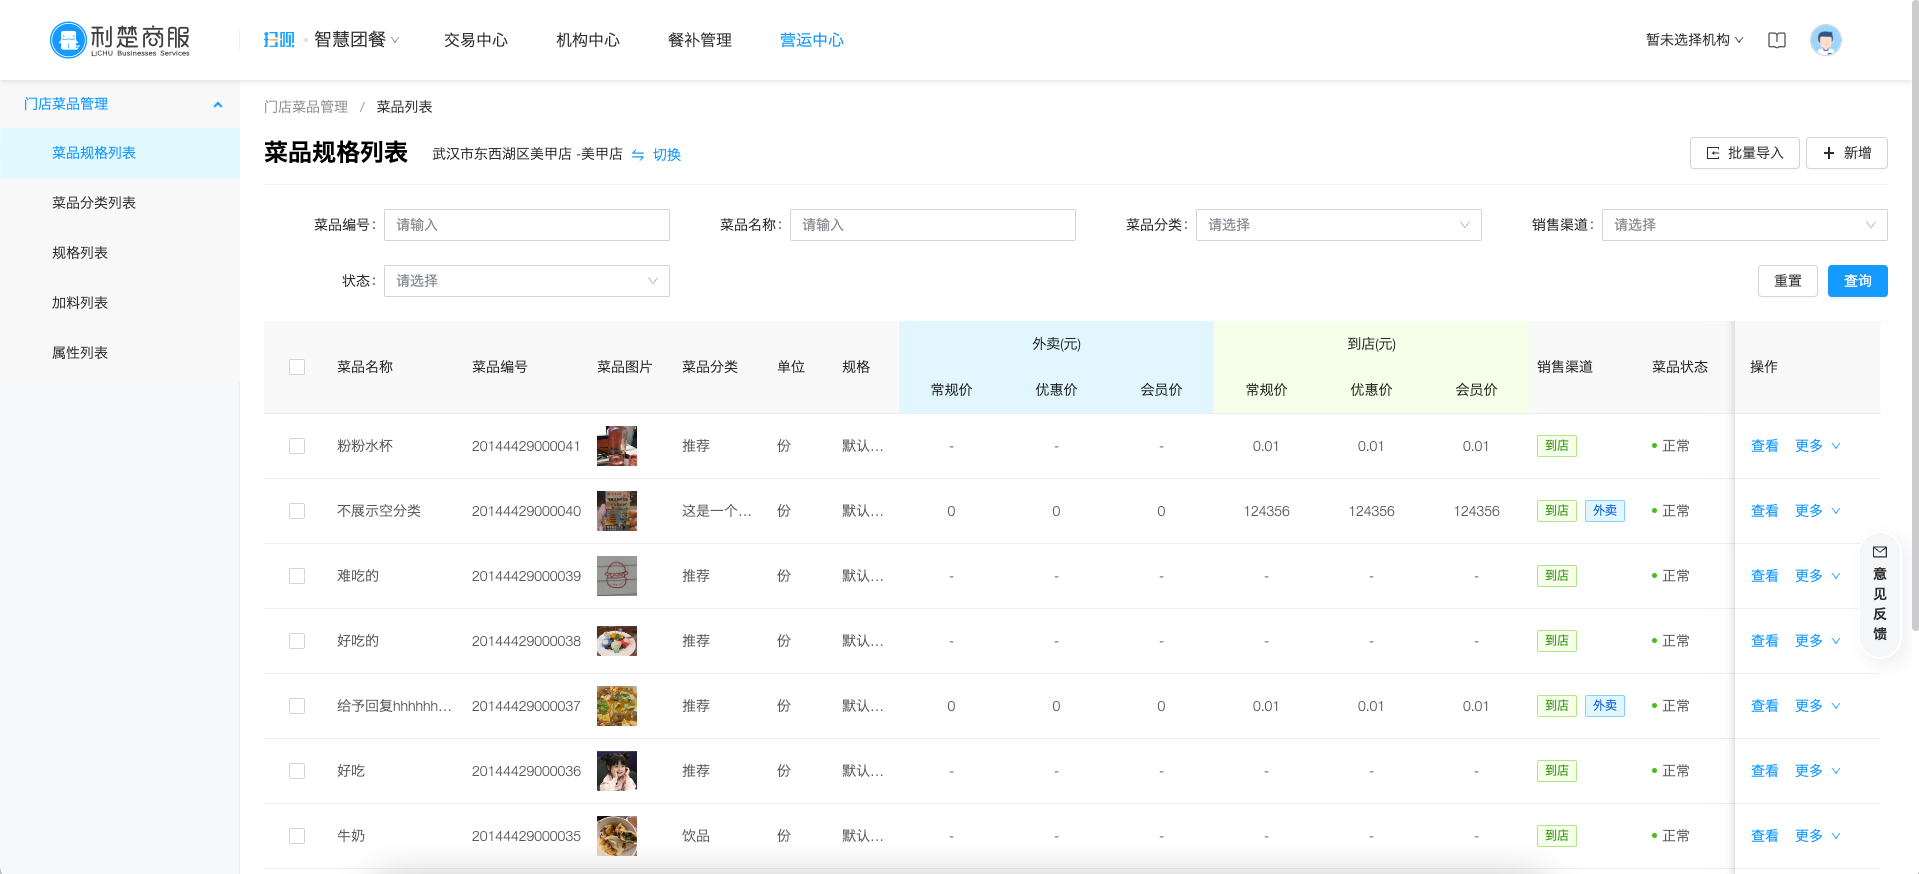Open thumbnail of 不展示空分类 dish
The height and width of the screenshot is (874, 1919).
617,511
